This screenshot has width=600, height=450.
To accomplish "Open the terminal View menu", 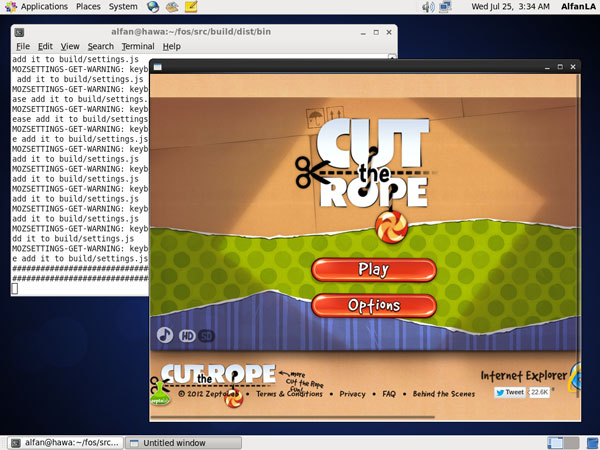I will coord(70,46).
